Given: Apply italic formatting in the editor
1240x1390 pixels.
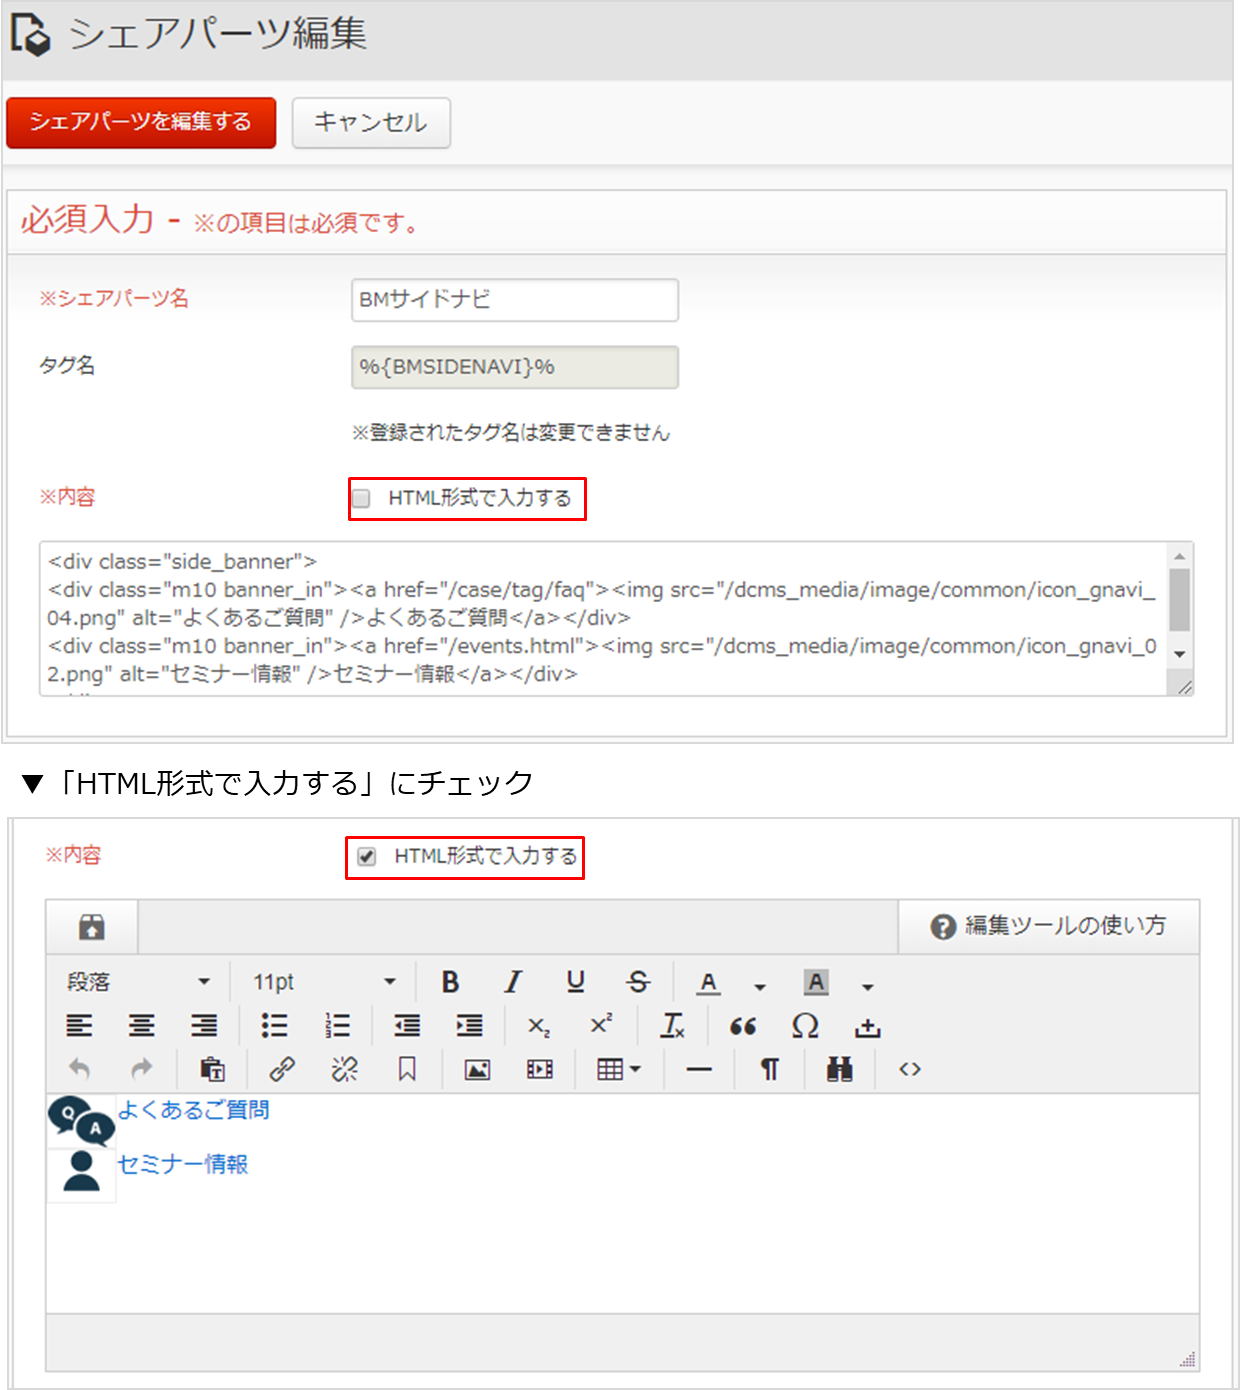Looking at the screenshot, I should coord(513,982).
